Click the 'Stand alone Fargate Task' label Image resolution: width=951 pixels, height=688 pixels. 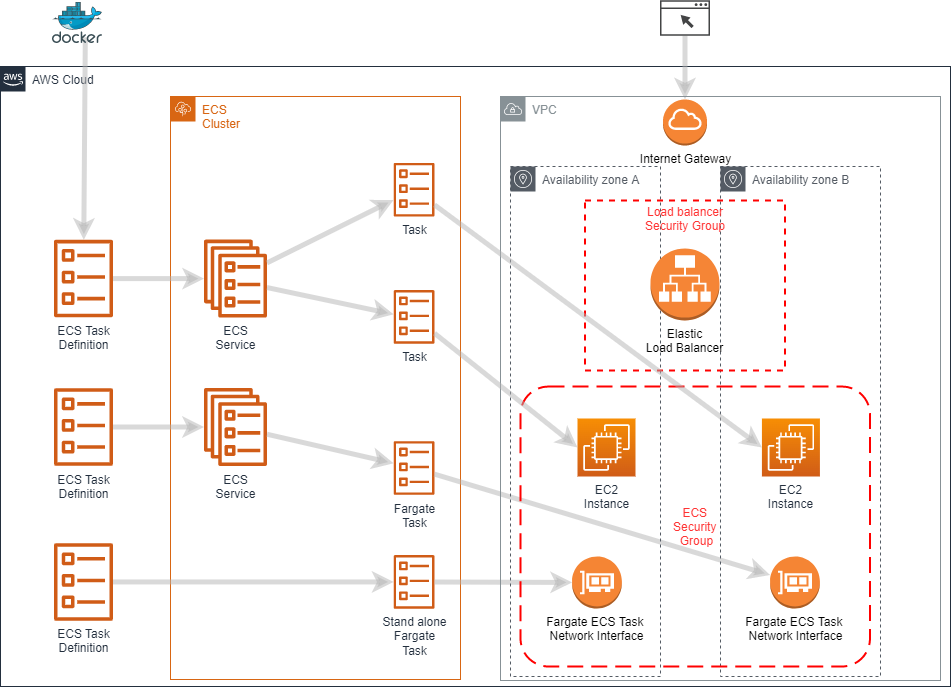pos(414,636)
